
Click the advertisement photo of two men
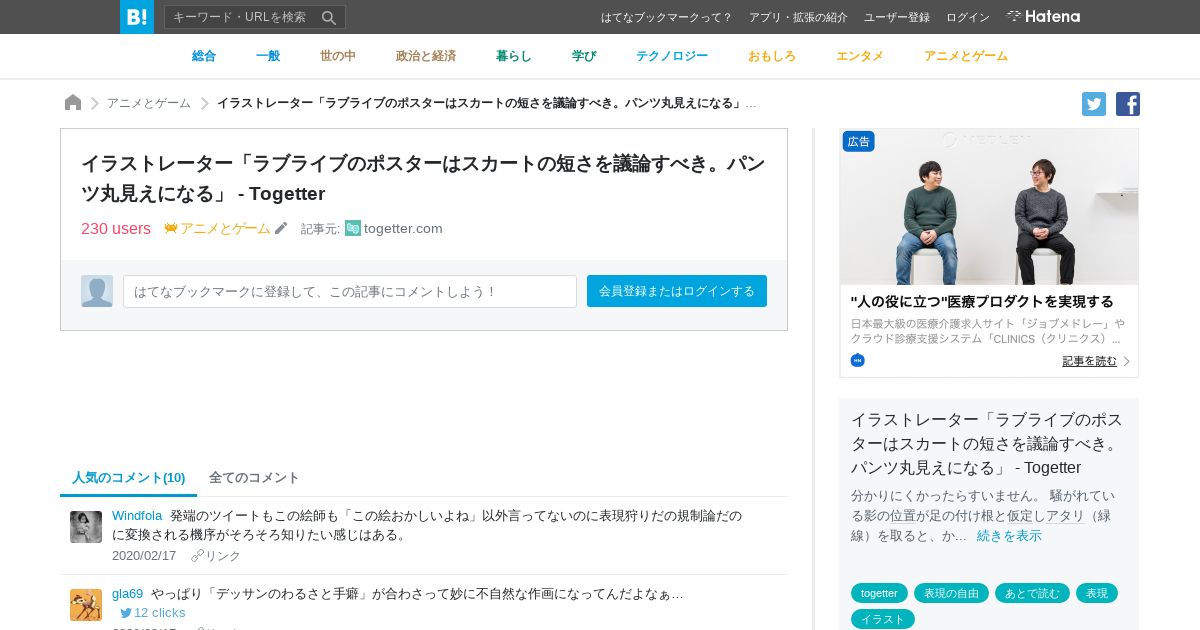(x=989, y=207)
